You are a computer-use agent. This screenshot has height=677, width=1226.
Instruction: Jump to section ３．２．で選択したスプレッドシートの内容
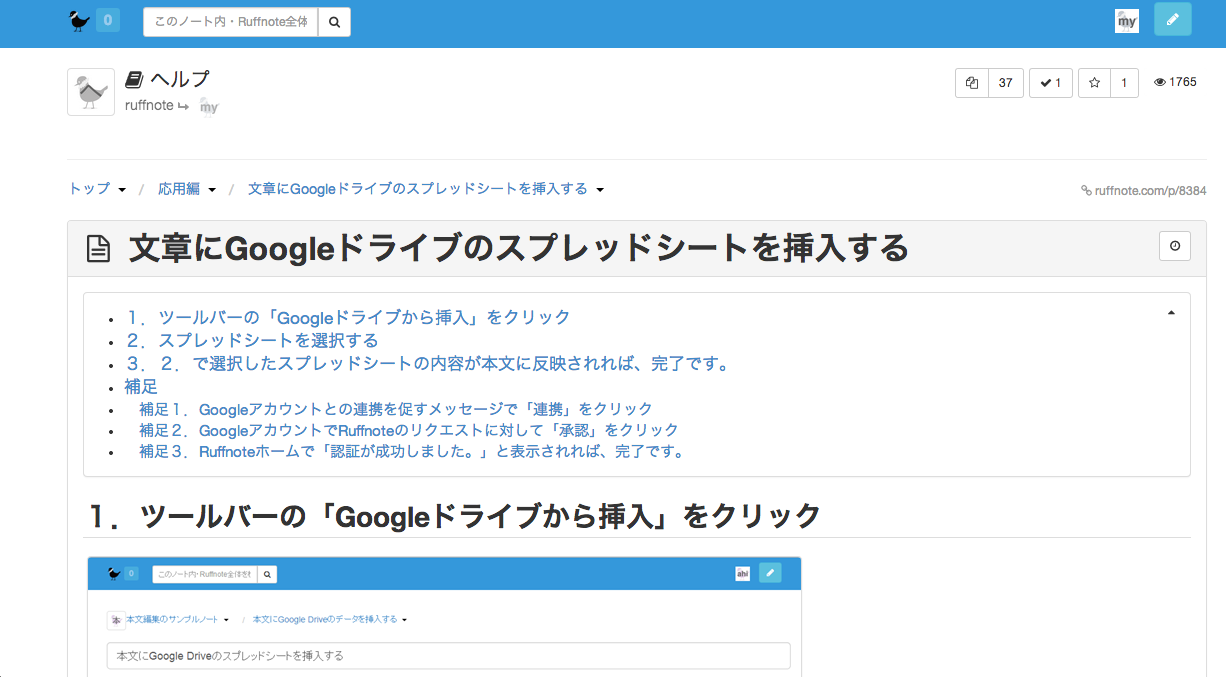(x=428, y=363)
